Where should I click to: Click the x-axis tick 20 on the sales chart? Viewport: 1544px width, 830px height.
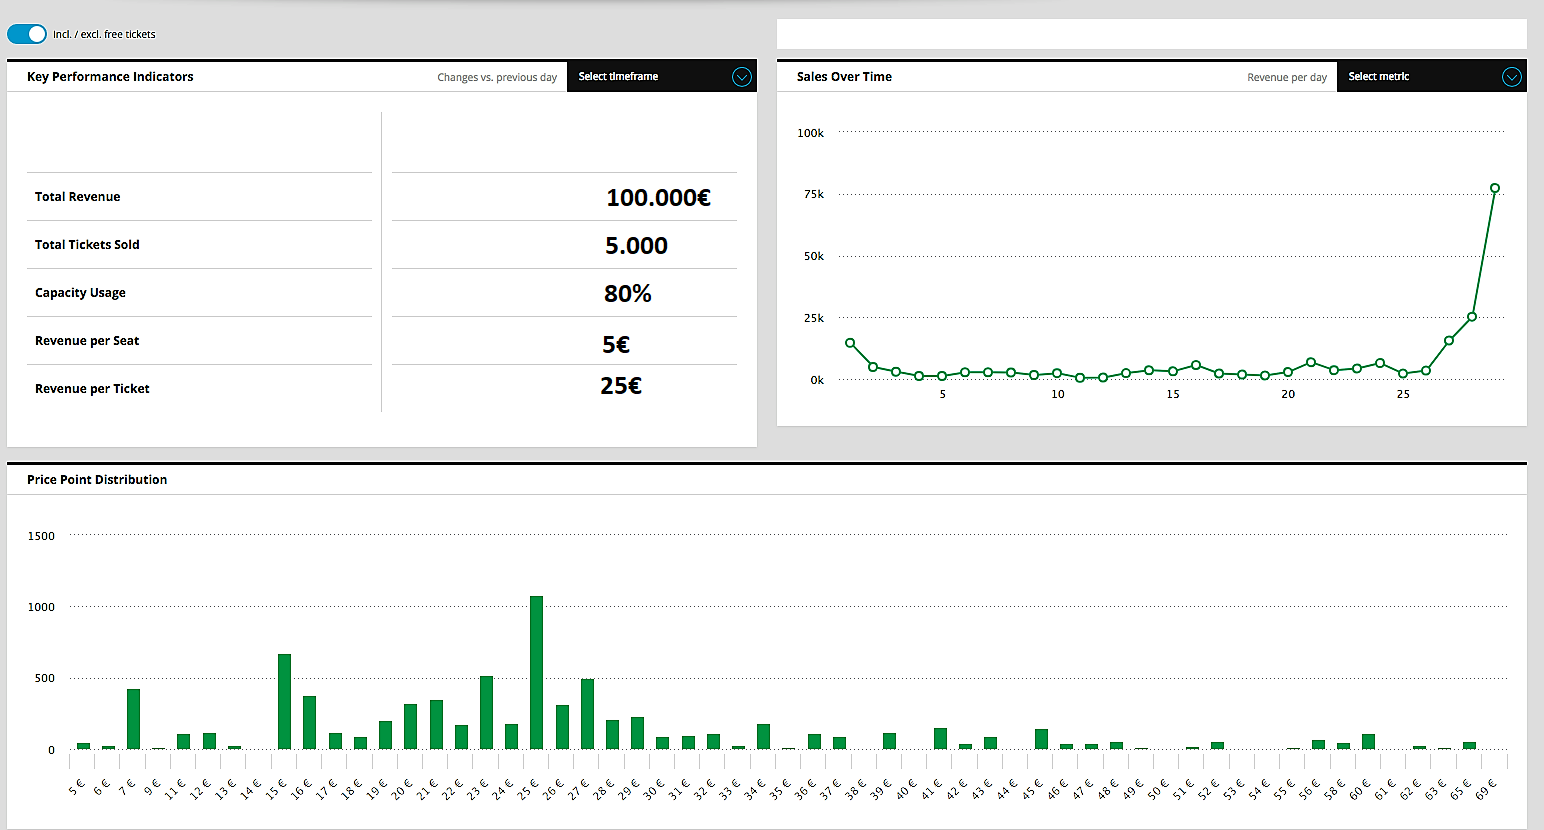click(x=1288, y=394)
